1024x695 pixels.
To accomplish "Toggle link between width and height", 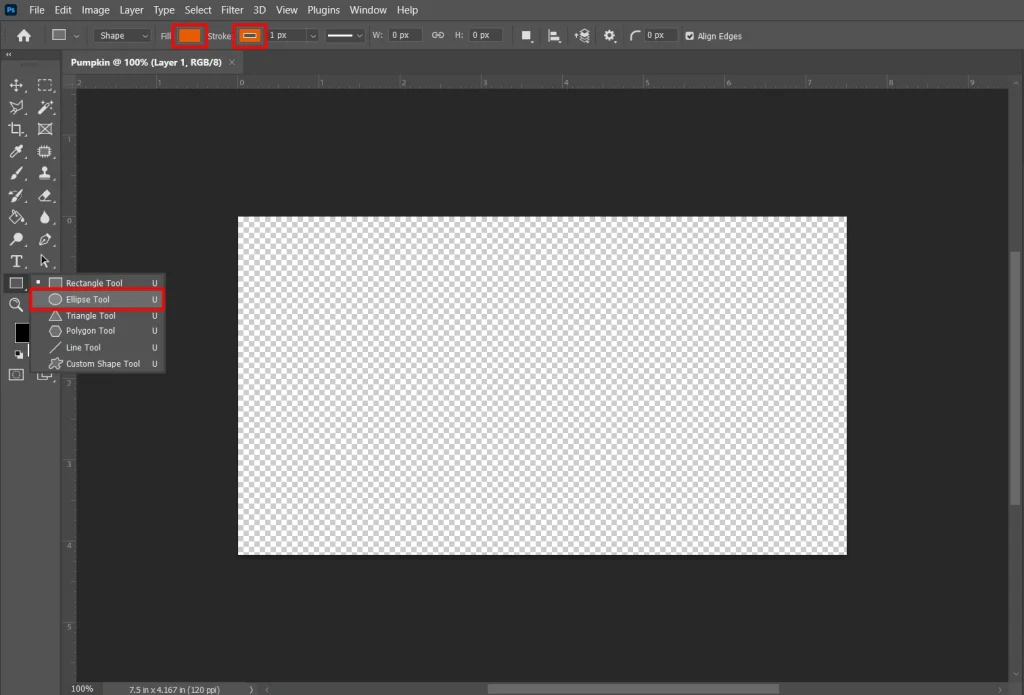I will tap(438, 35).
